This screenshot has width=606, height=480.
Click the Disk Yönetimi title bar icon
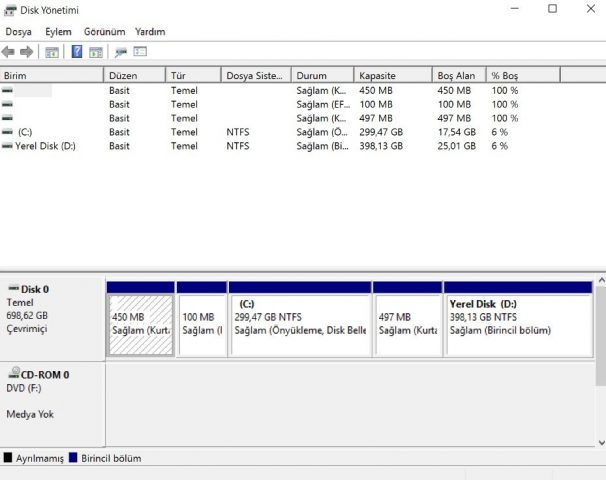10,10
